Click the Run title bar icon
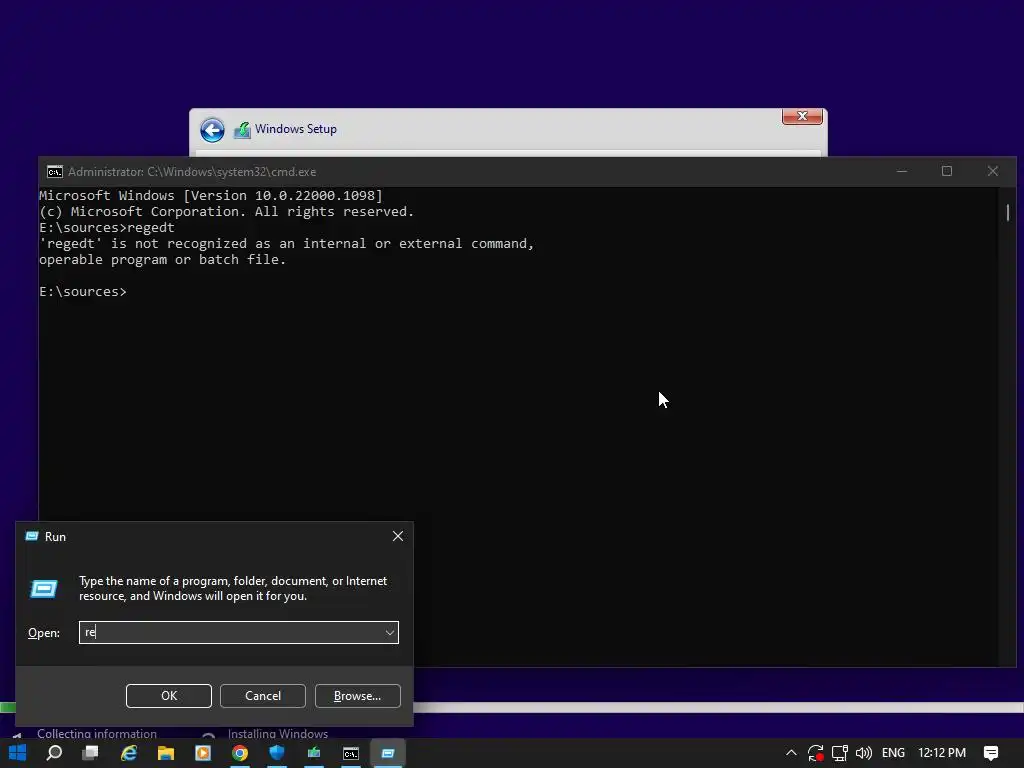The height and width of the screenshot is (768, 1024). [31, 536]
